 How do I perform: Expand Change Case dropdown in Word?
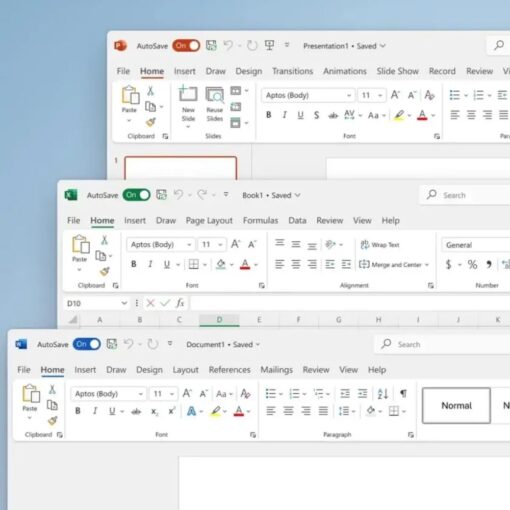231,394
